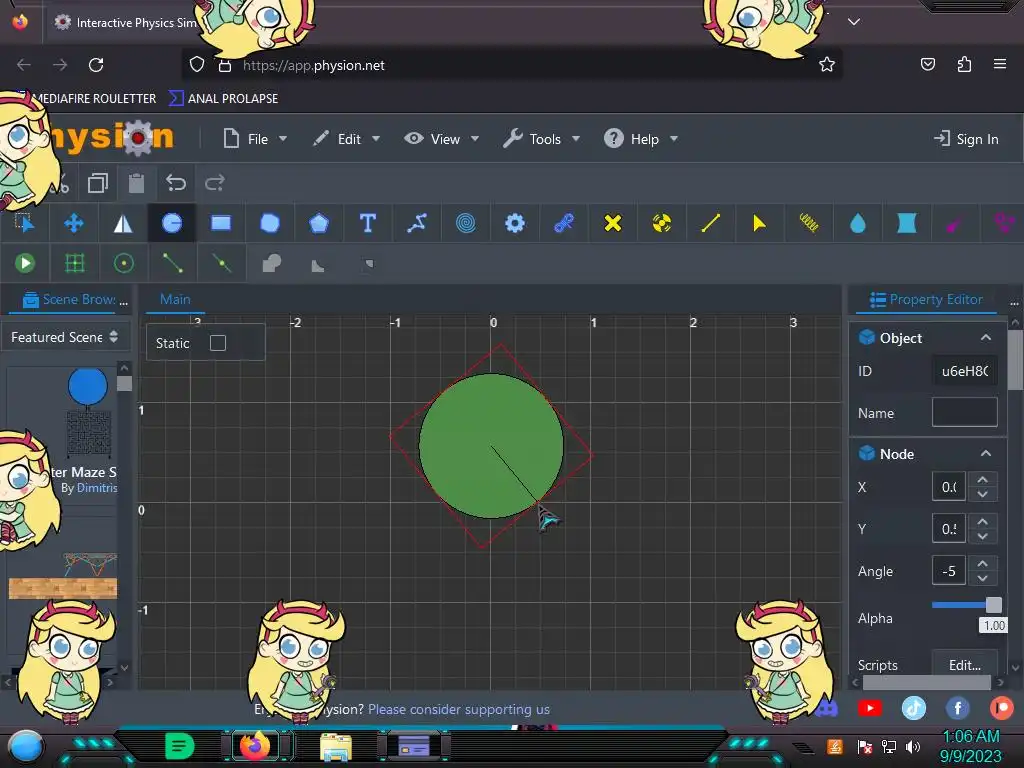
Task: Open the View menu
Action: [442, 139]
